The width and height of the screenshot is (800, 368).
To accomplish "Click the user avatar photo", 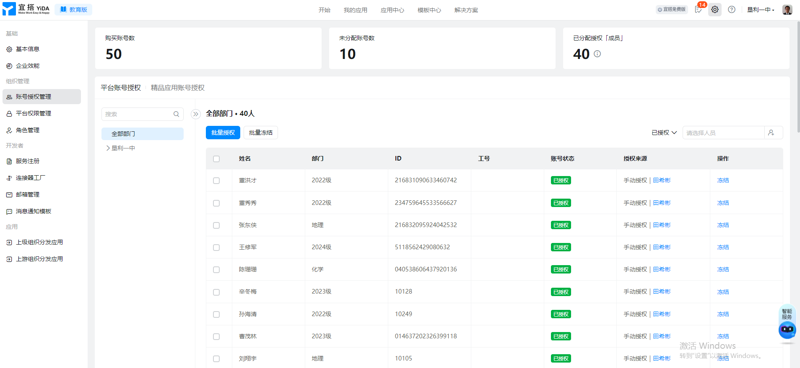I will [x=787, y=10].
